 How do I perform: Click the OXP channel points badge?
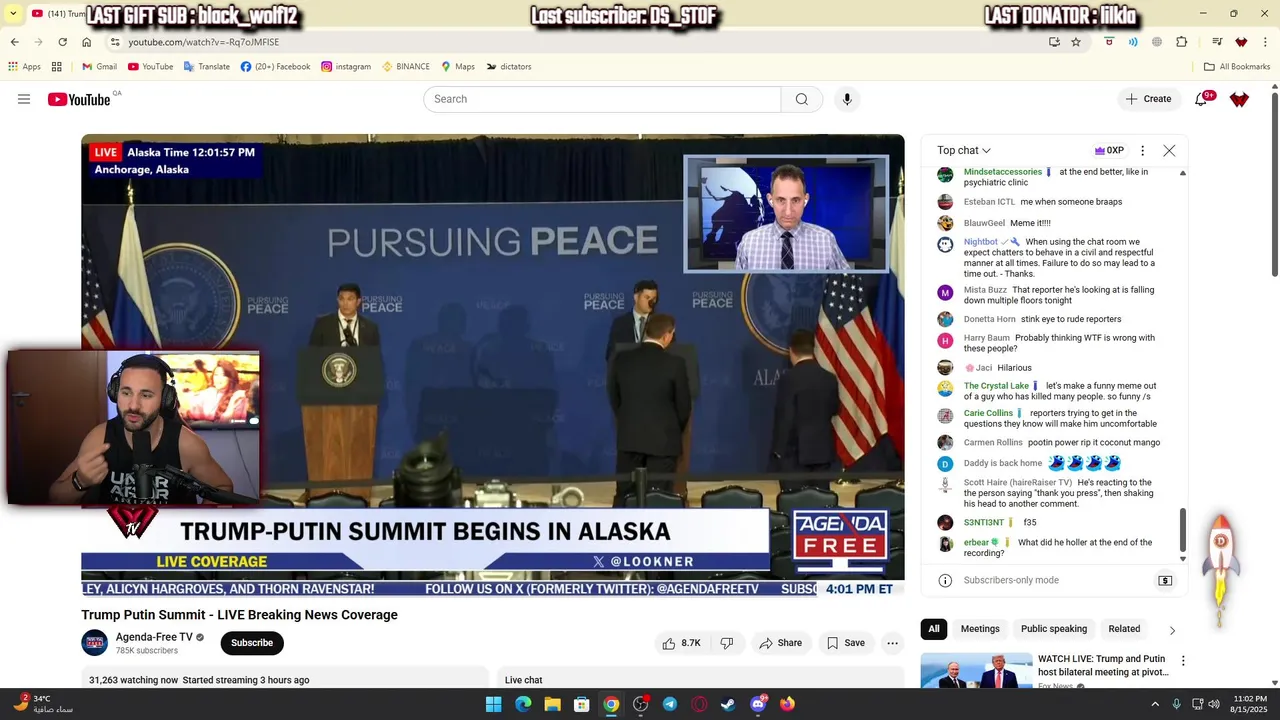pyautogui.click(x=1109, y=150)
